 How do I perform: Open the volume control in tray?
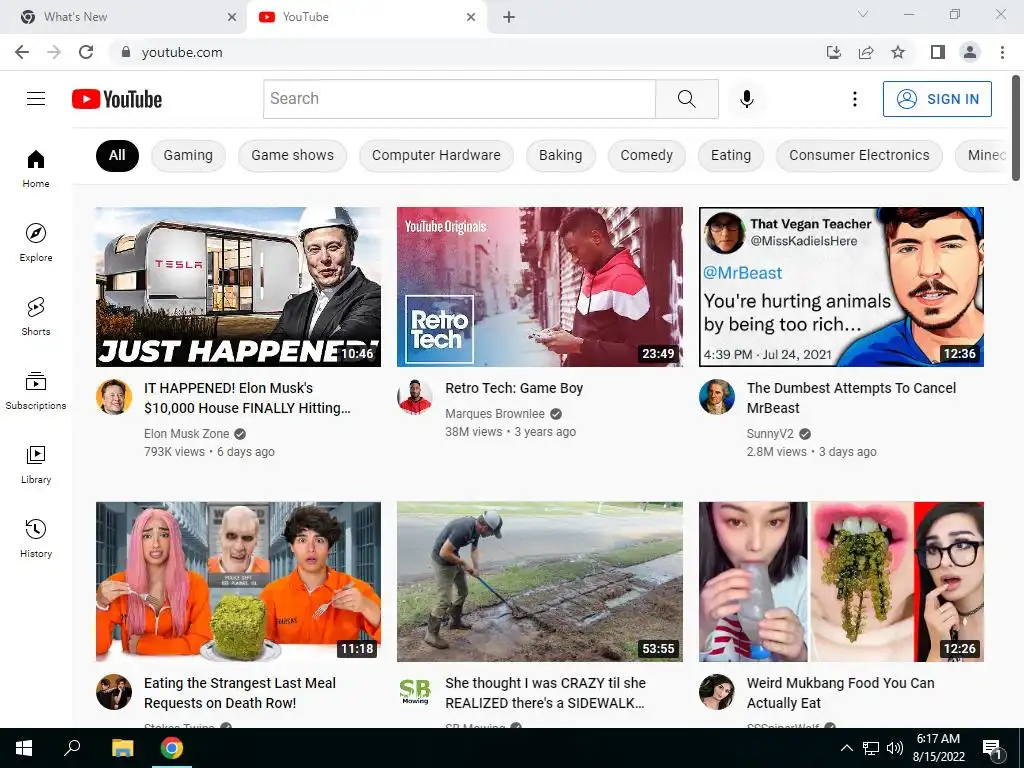coord(895,748)
